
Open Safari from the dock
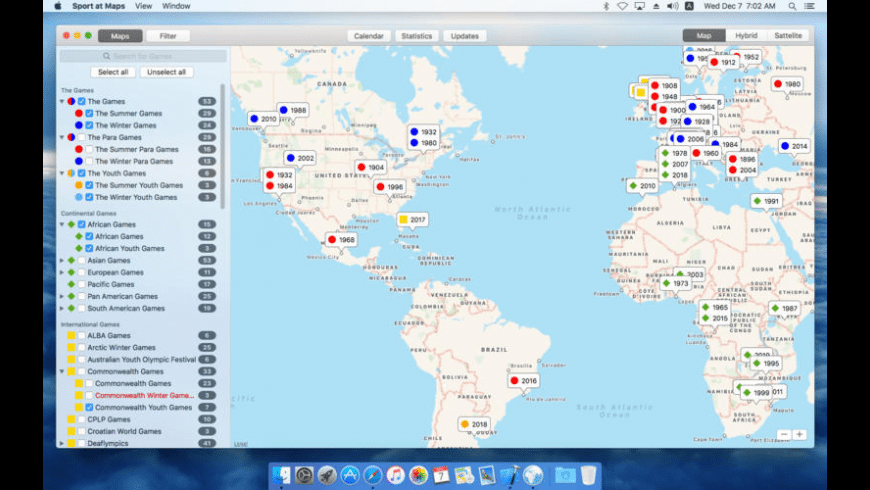pos(372,476)
